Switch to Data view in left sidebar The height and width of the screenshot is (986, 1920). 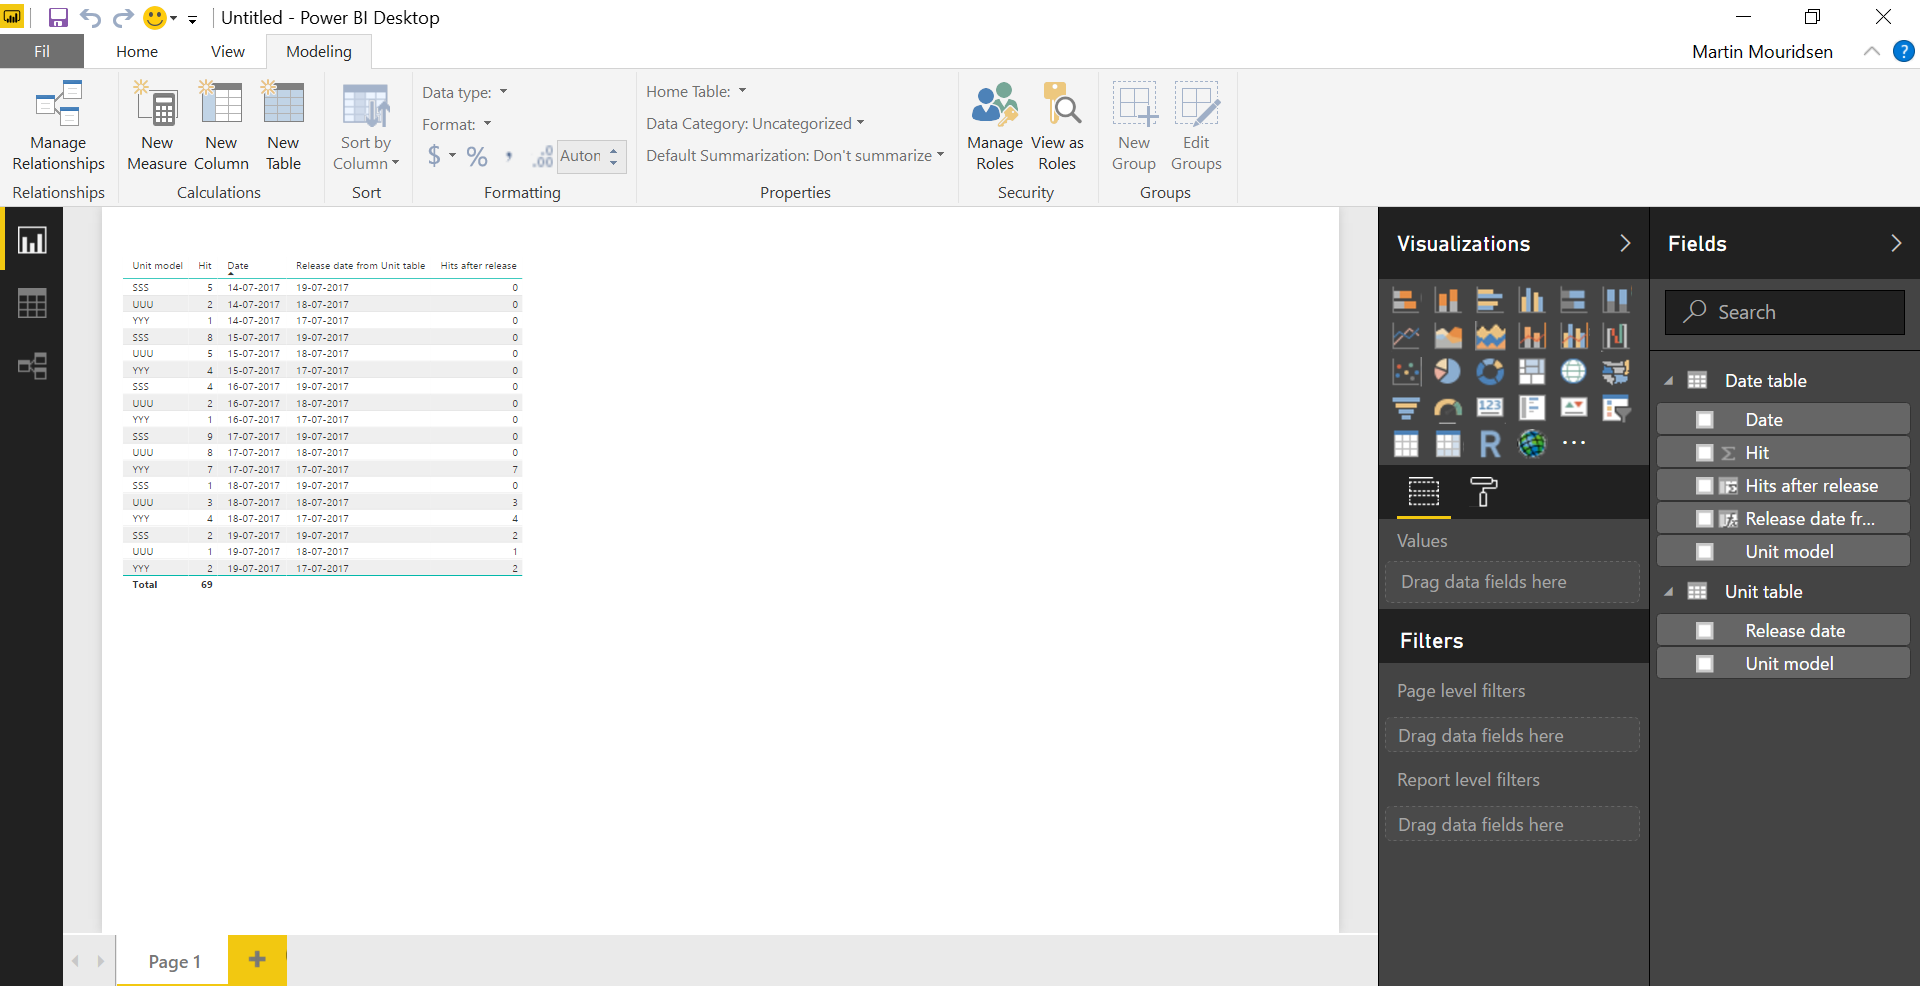pyautogui.click(x=32, y=303)
